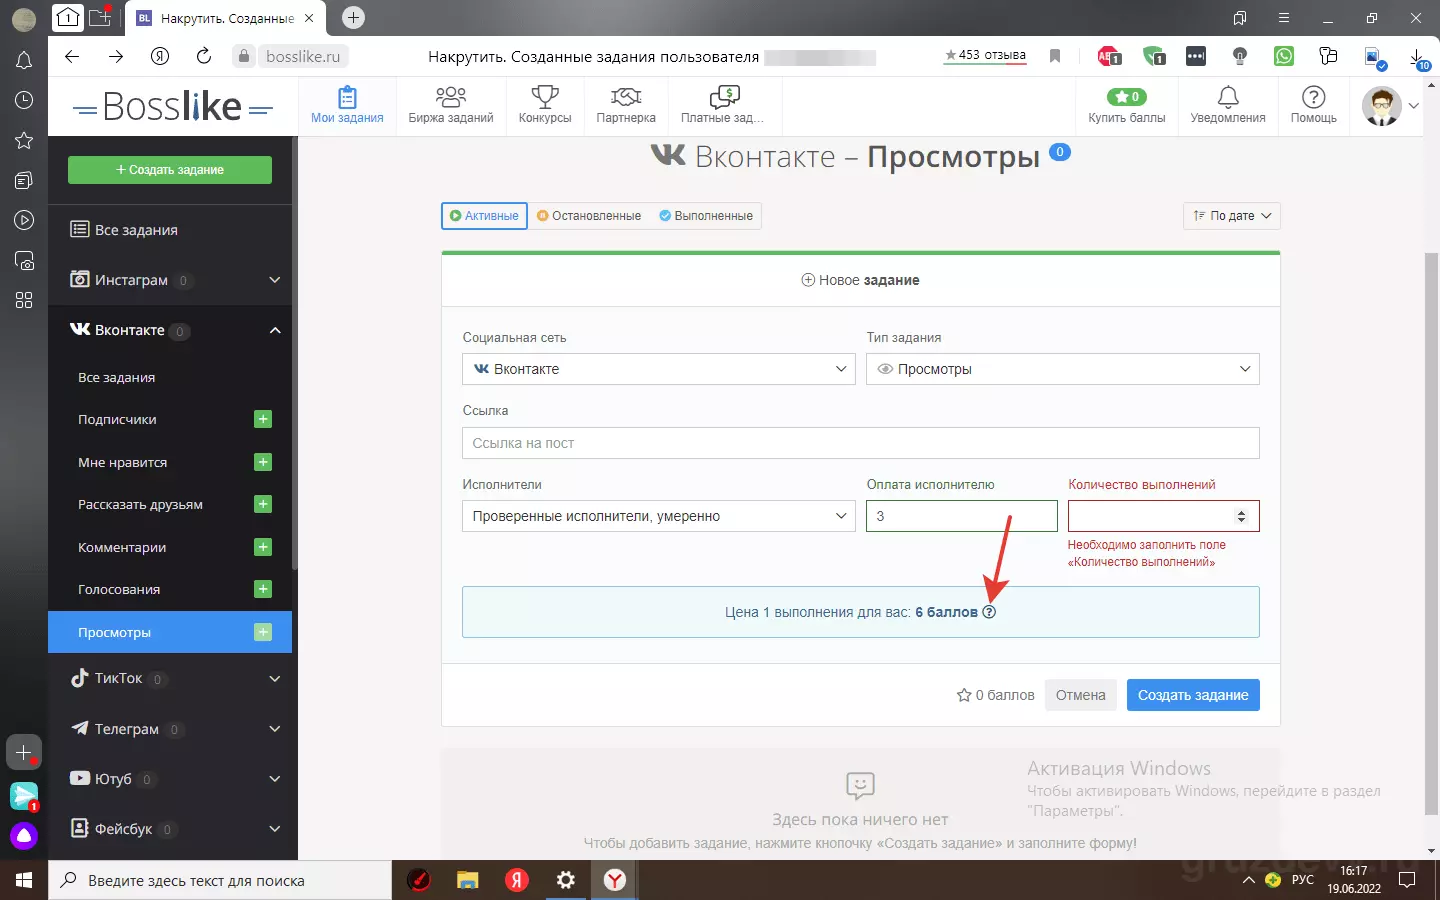This screenshot has width=1440, height=900.
Task: Click green plus next to Комментарии
Action: tap(263, 547)
